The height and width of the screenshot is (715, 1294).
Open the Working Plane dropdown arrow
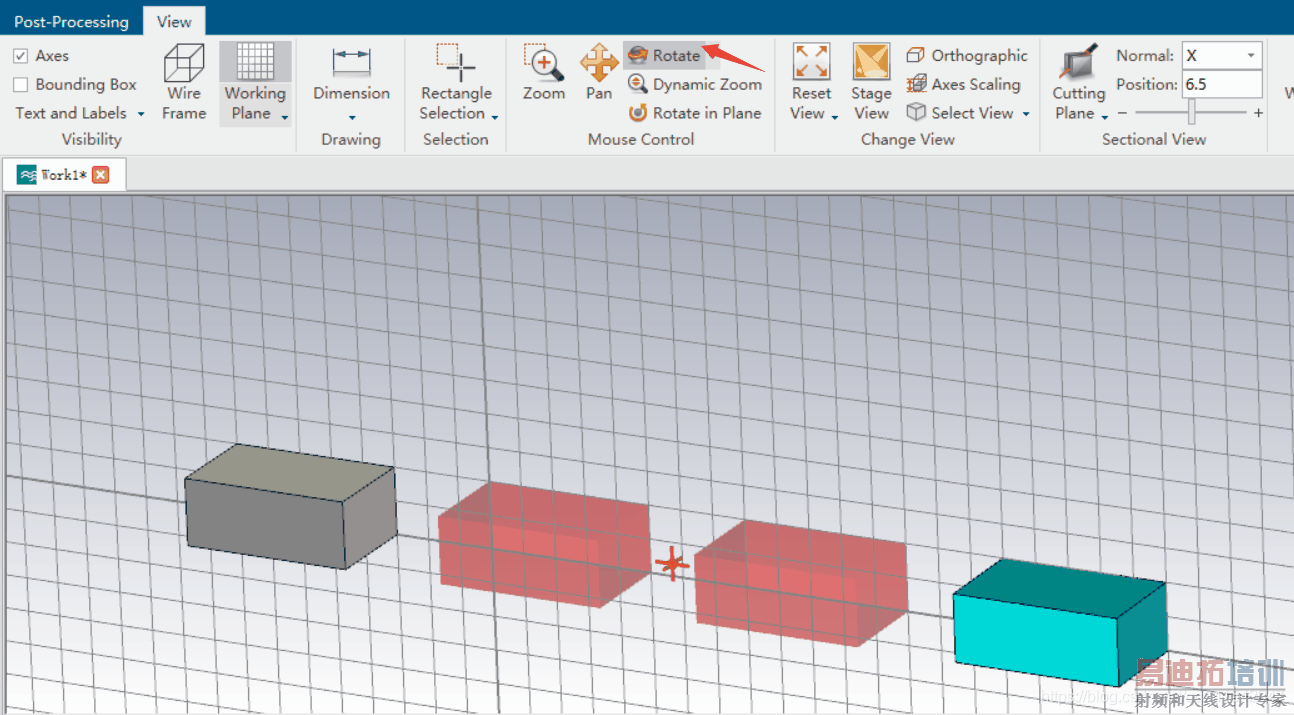tap(285, 116)
